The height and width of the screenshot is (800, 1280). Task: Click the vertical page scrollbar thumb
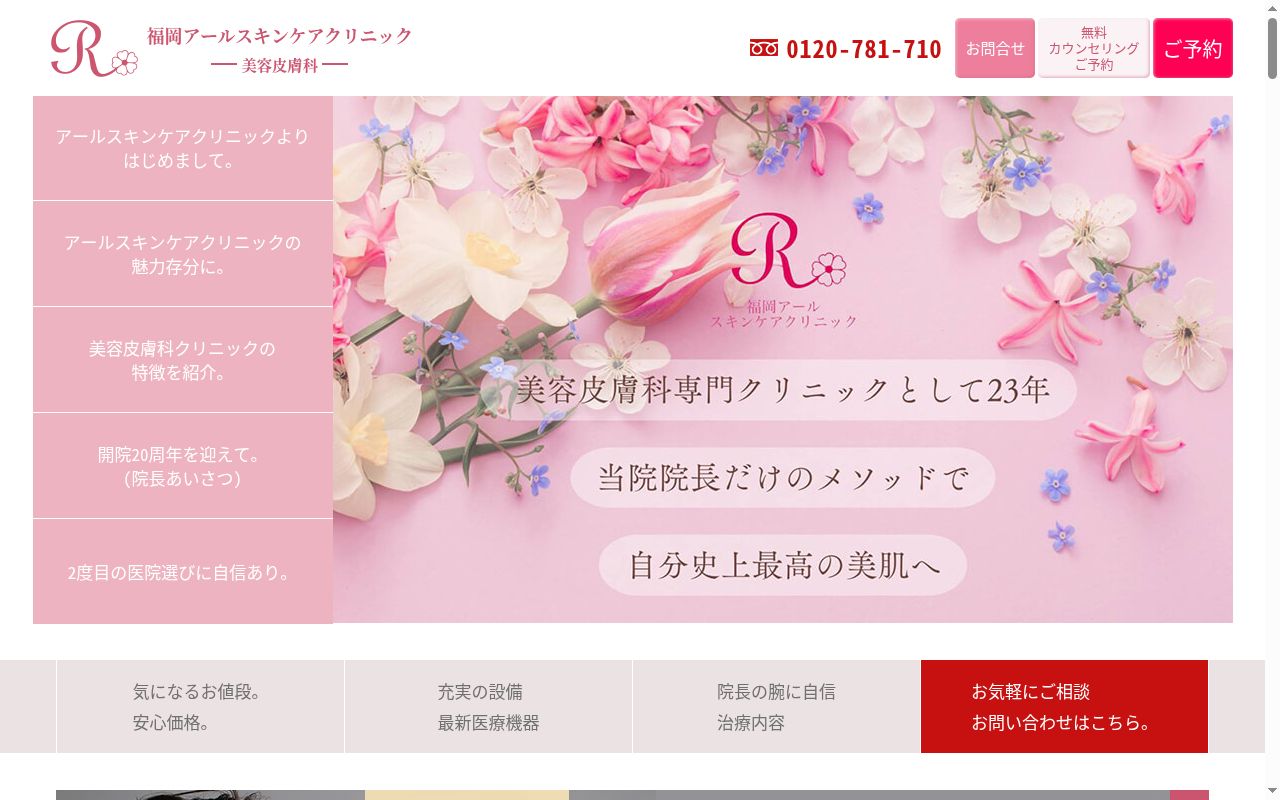1272,48
